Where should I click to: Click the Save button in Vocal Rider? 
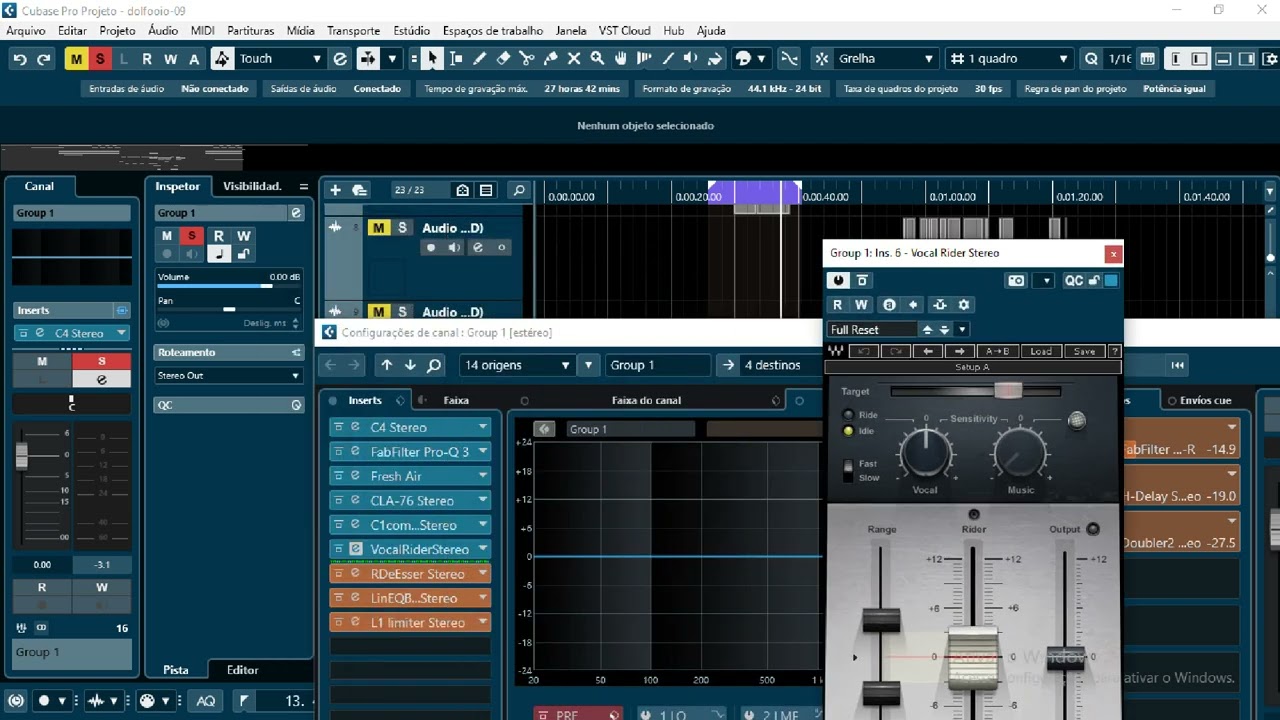(1084, 351)
